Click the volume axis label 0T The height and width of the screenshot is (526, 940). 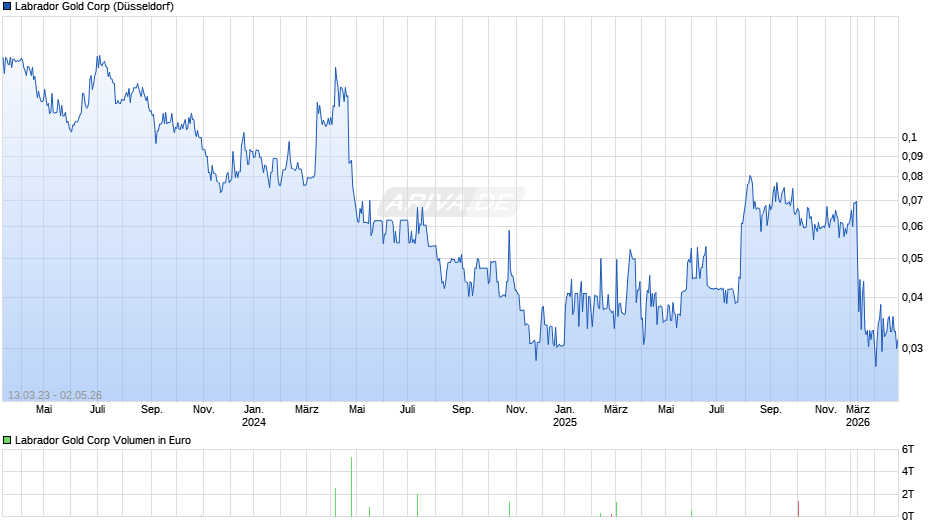click(908, 516)
